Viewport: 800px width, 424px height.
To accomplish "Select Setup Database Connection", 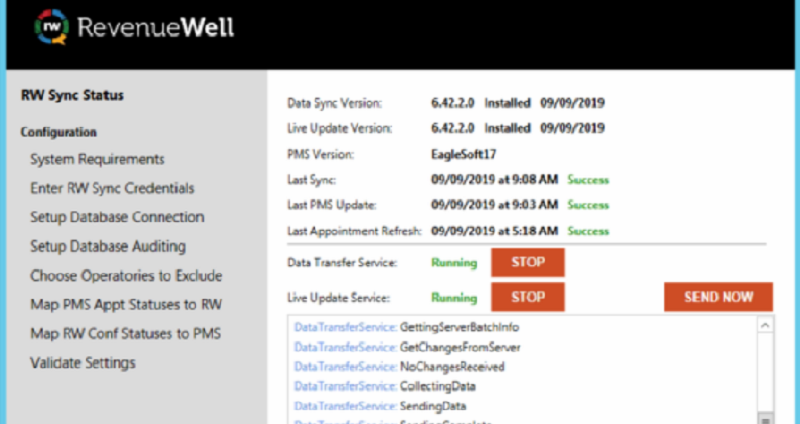I will 117,217.
